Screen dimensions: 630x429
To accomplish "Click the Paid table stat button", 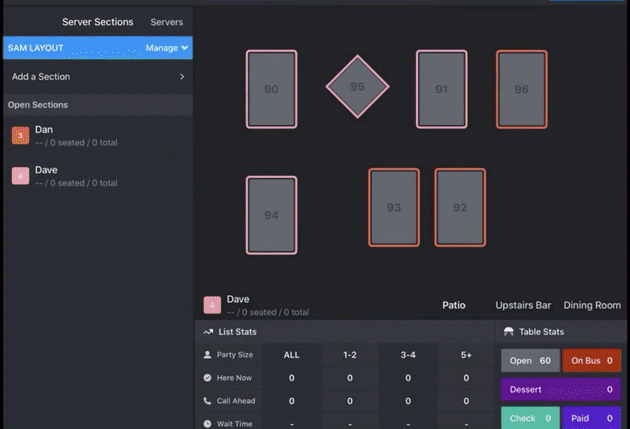I will point(592,418).
